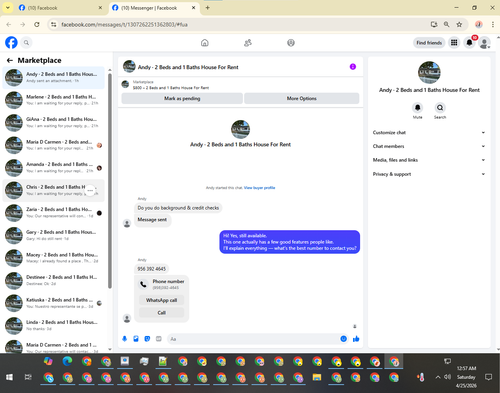Click the conversation list scrollbar
Image resolution: width=500 pixels, height=393 pixels.
click(x=110, y=182)
